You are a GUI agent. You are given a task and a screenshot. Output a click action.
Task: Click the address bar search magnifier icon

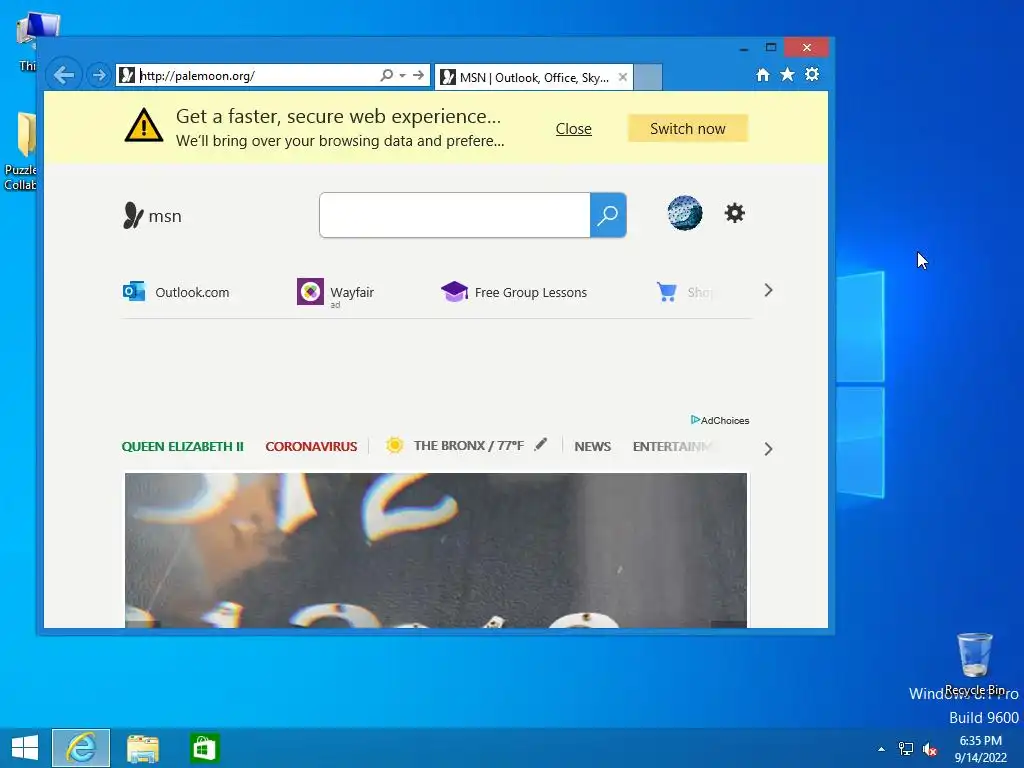tap(387, 75)
